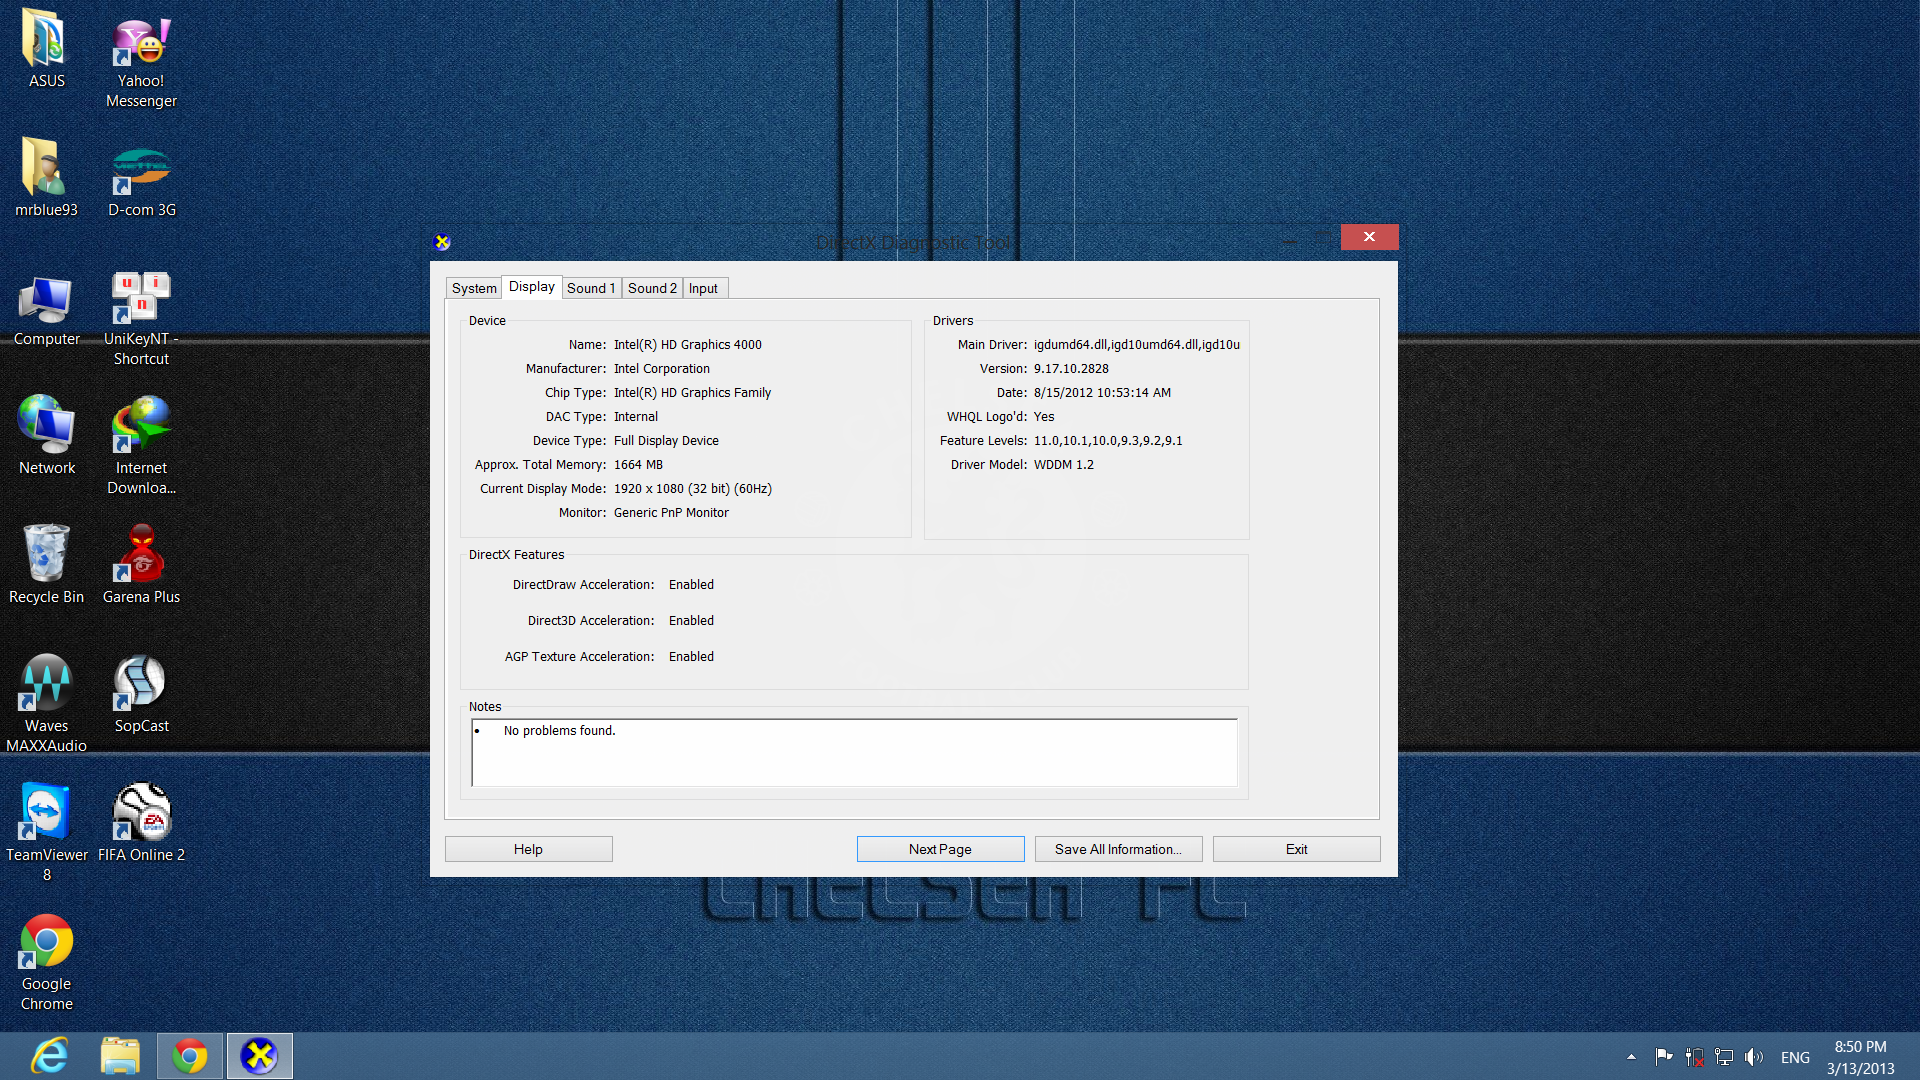Click the DirectX title bar icon
1920x1080 pixels.
[442, 242]
